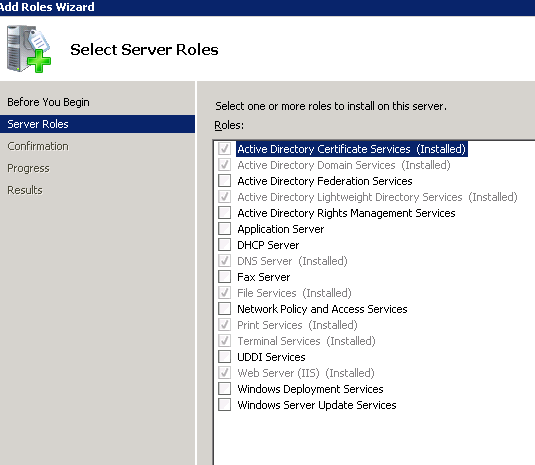Click the DNS Server installed checkbox
Image resolution: width=535 pixels, height=465 pixels.
tap(225, 261)
